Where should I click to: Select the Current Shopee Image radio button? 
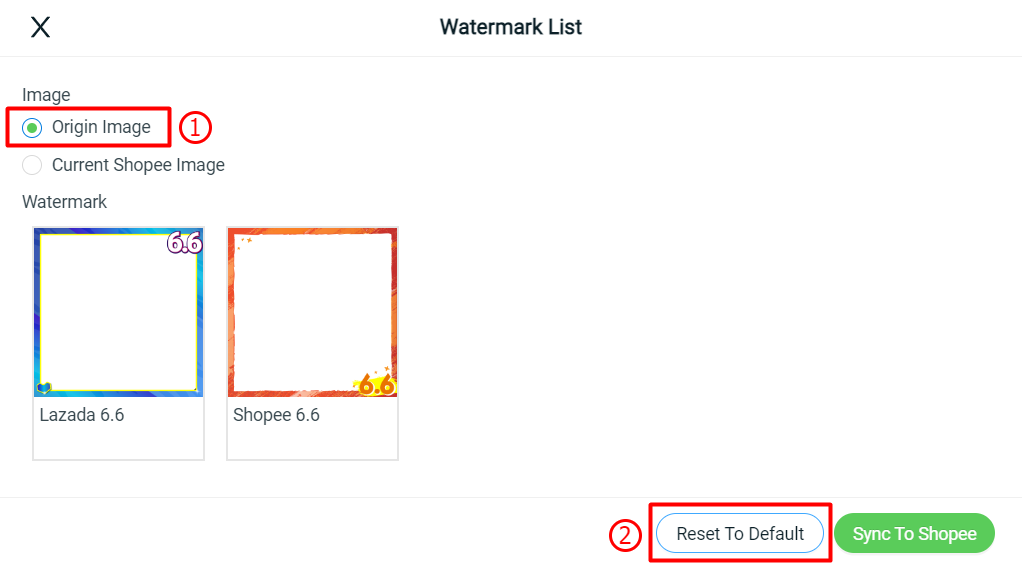click(32, 165)
